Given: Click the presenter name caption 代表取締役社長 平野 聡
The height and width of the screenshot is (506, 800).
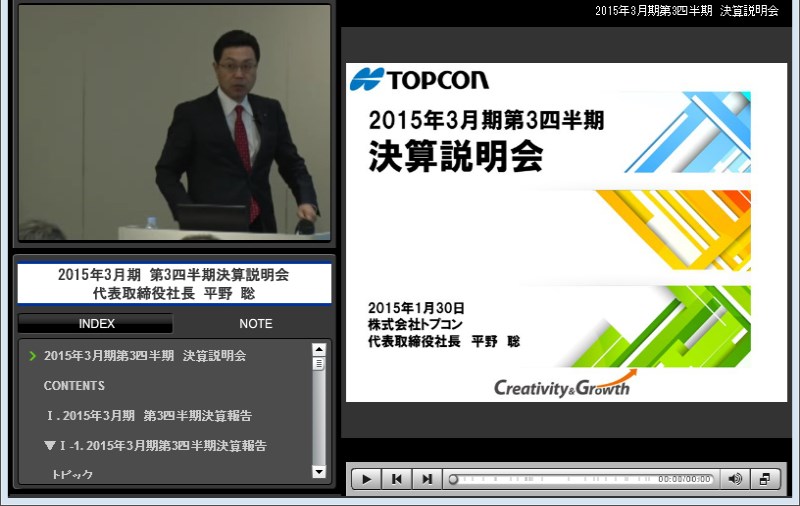Looking at the screenshot, I should coord(174,293).
